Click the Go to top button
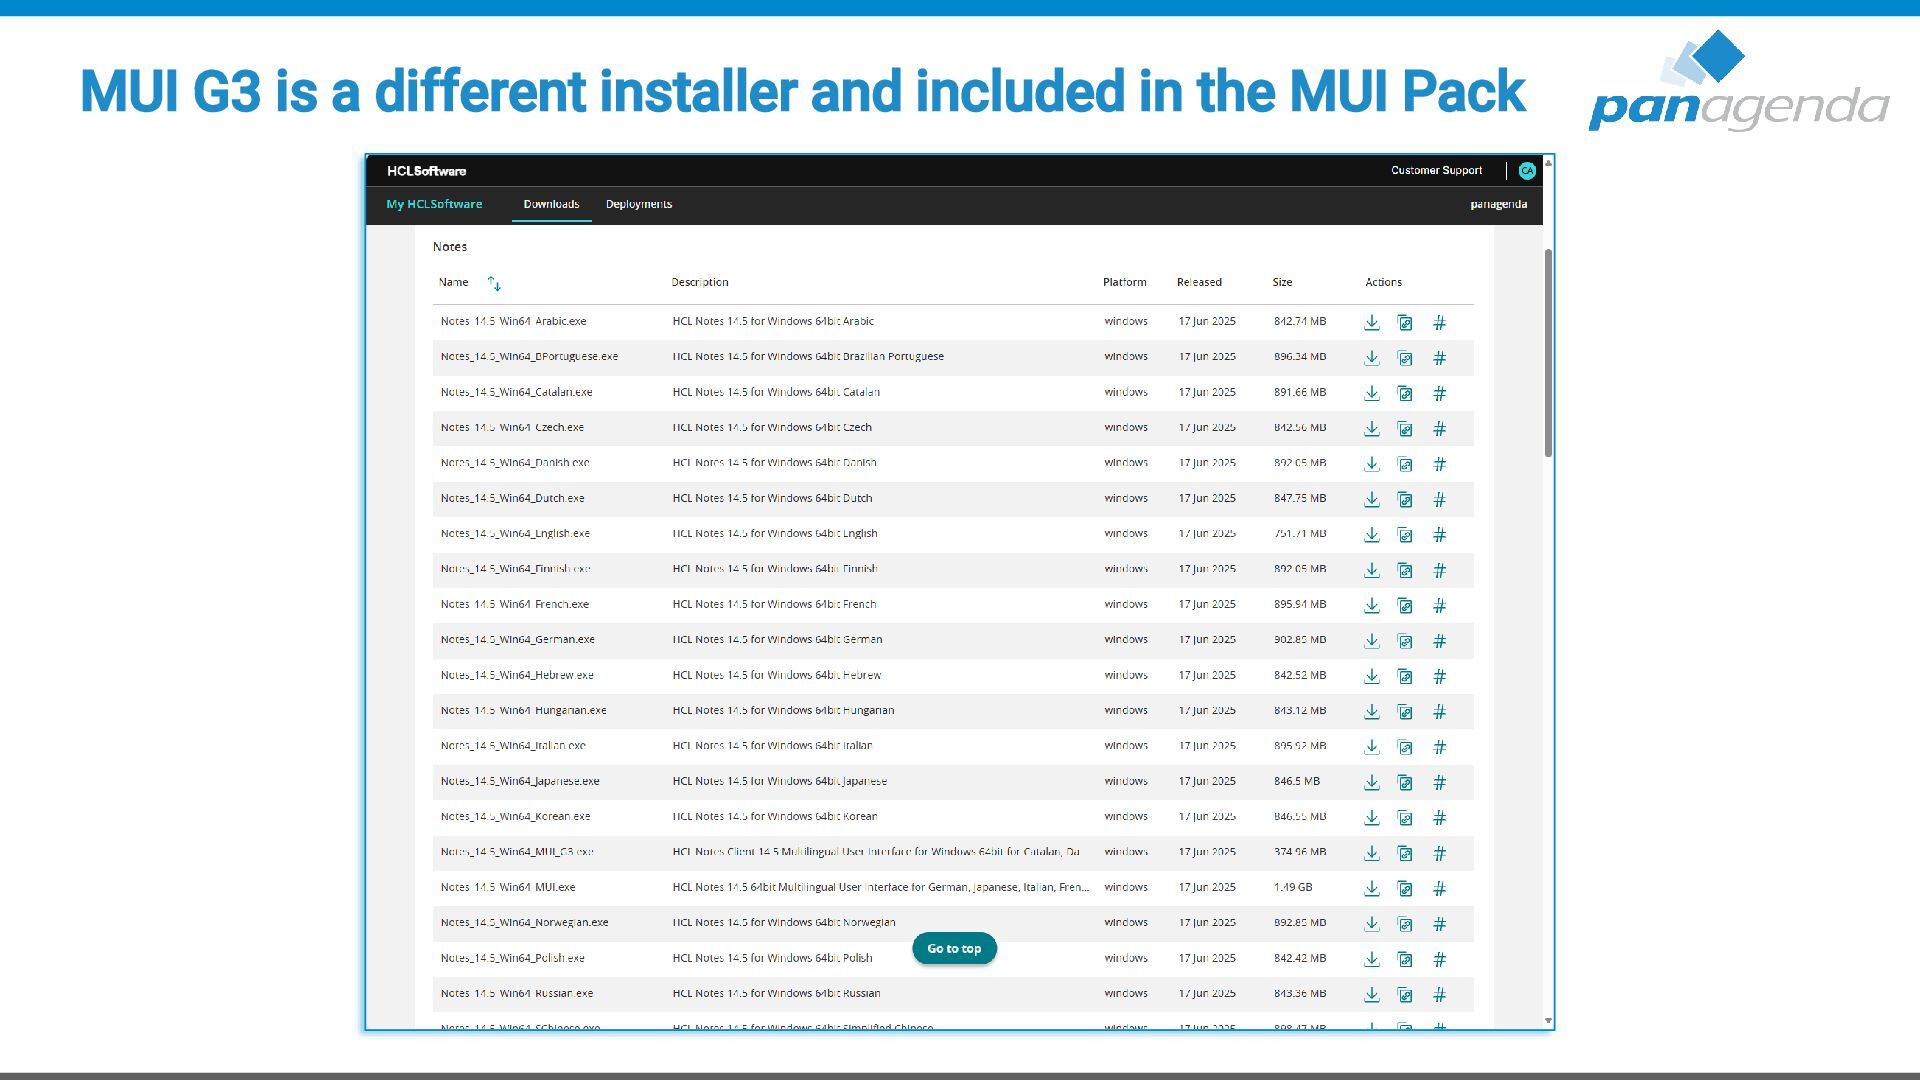Viewport: 1920px width, 1080px height. pos(954,948)
